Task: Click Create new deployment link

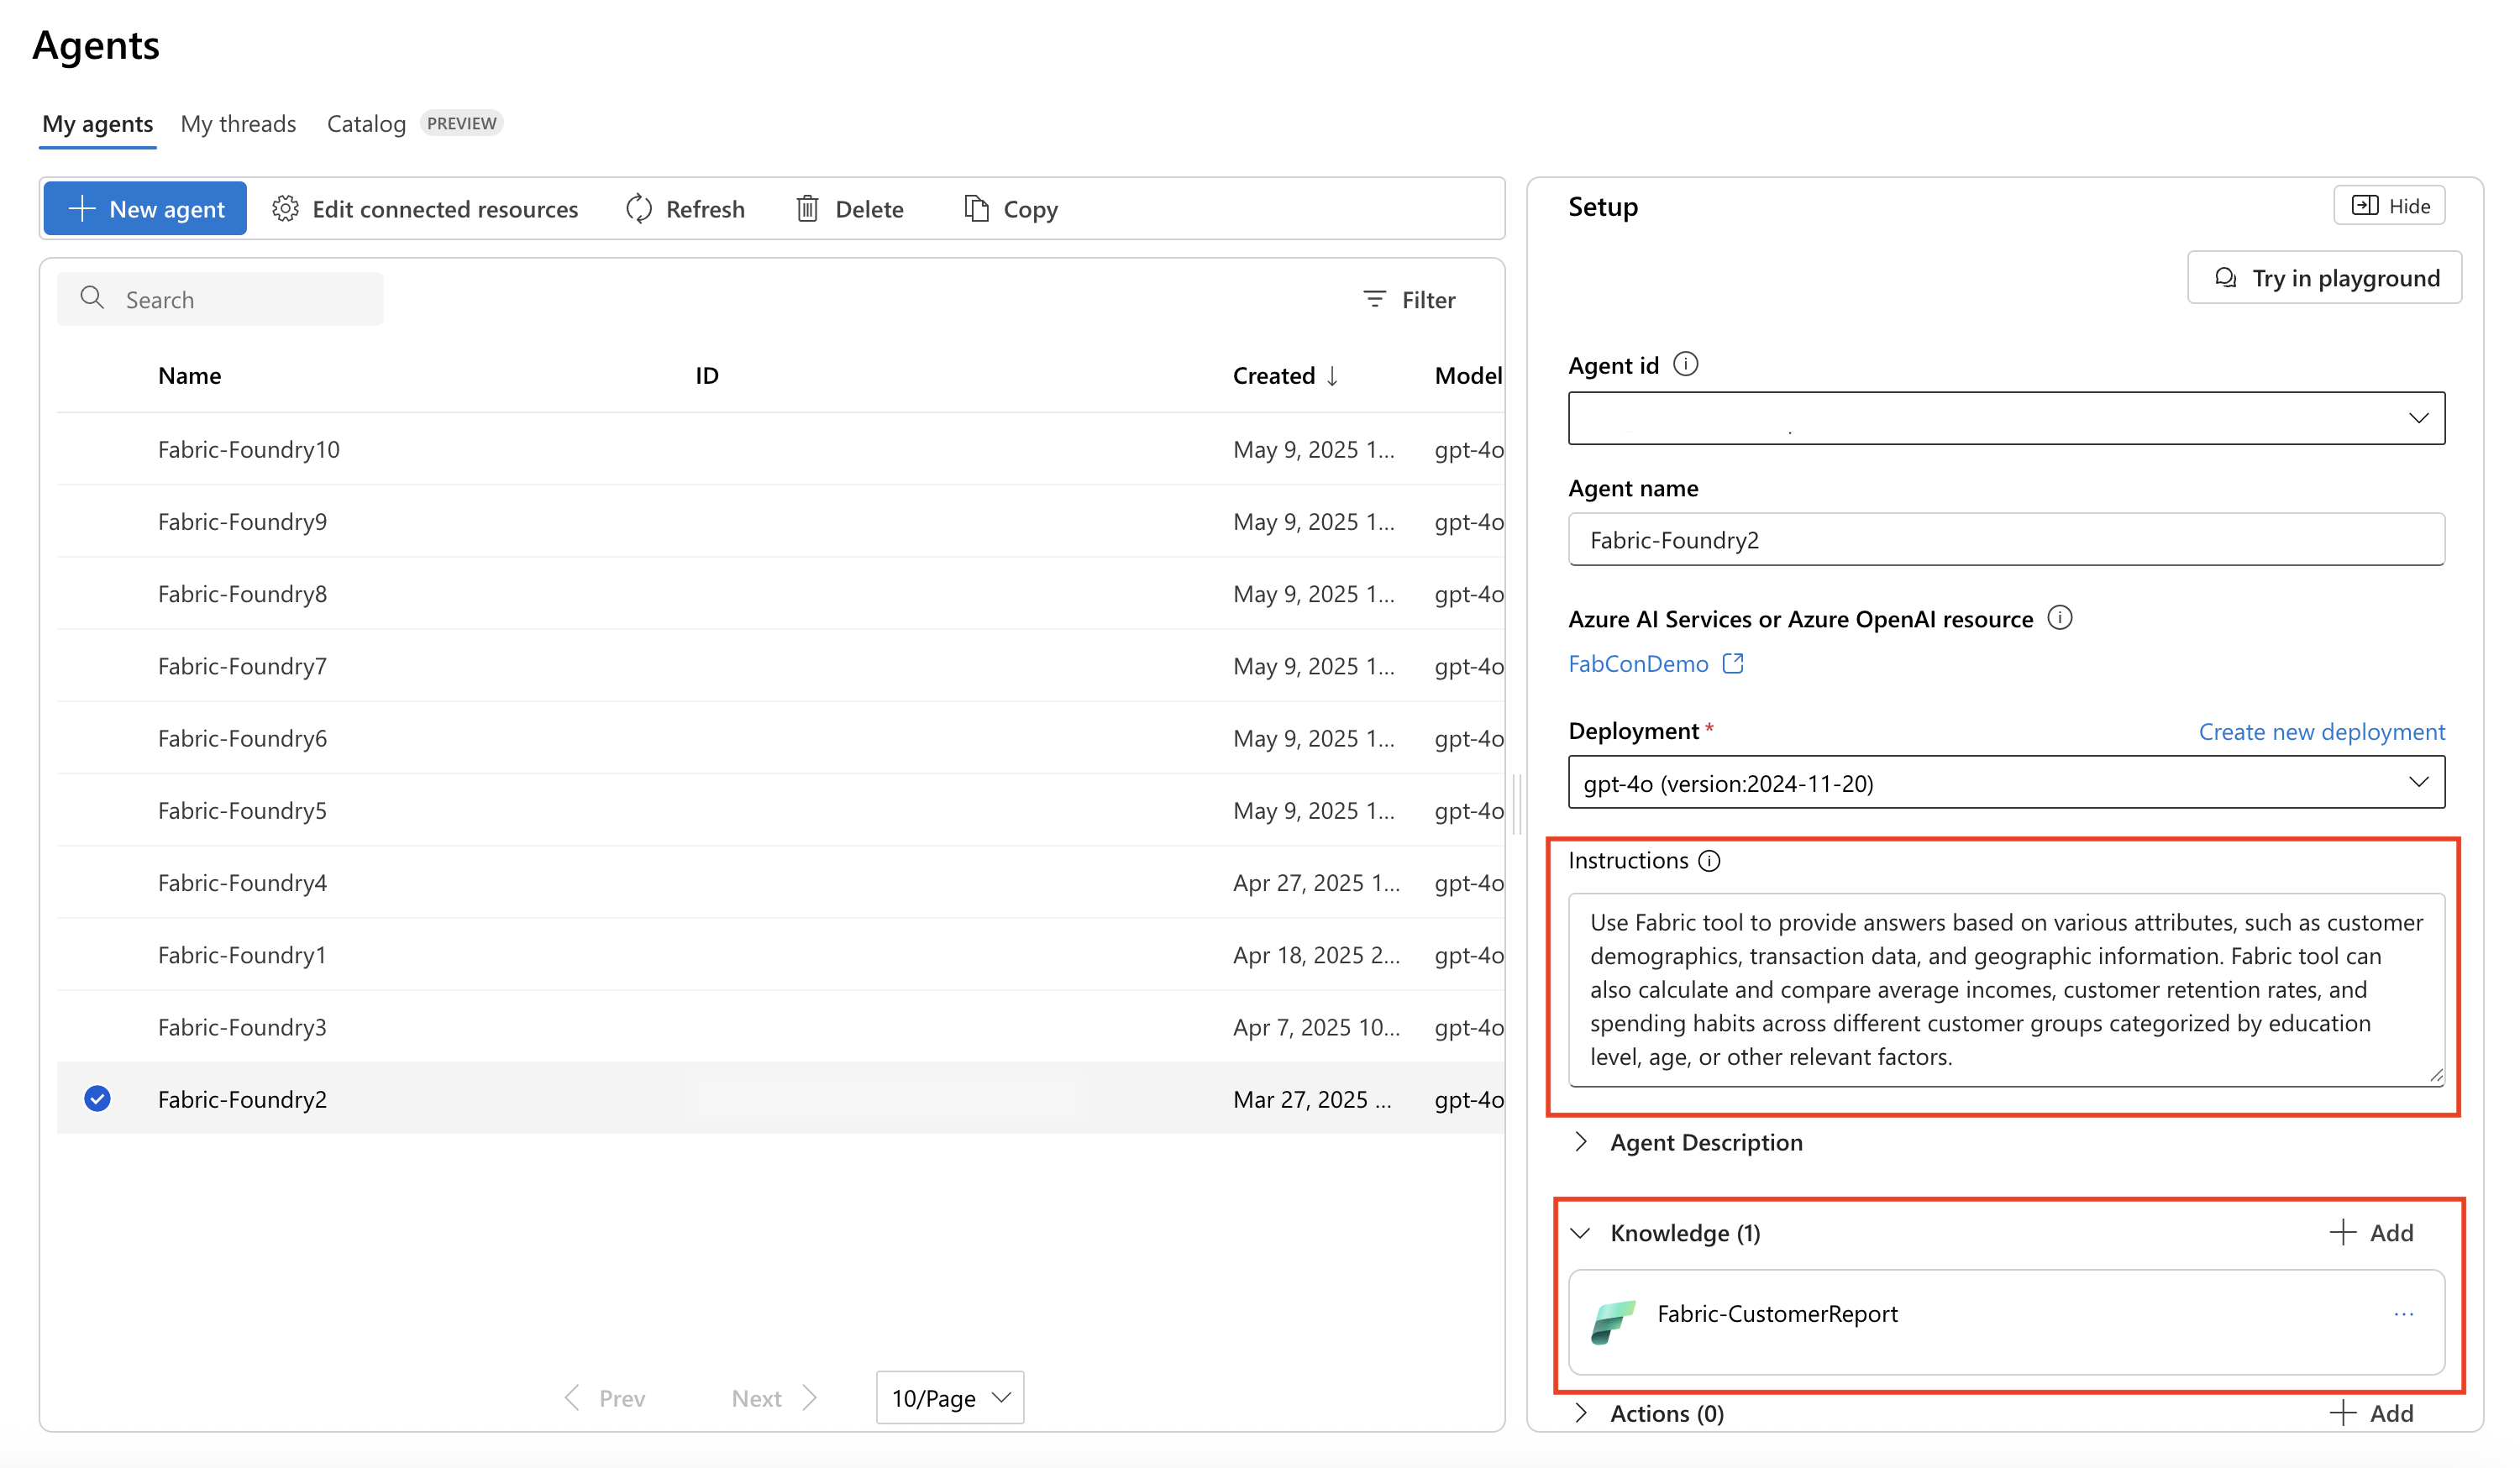Action: tap(2320, 732)
